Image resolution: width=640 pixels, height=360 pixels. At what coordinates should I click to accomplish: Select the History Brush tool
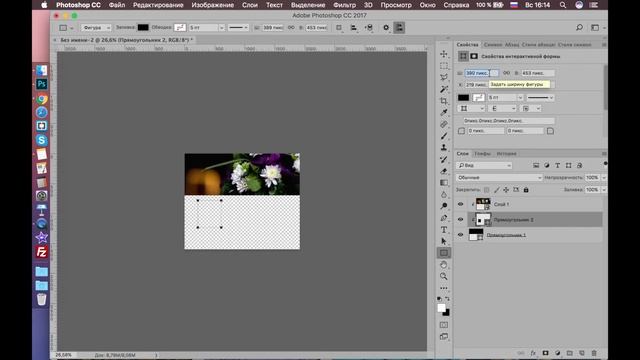(444, 159)
